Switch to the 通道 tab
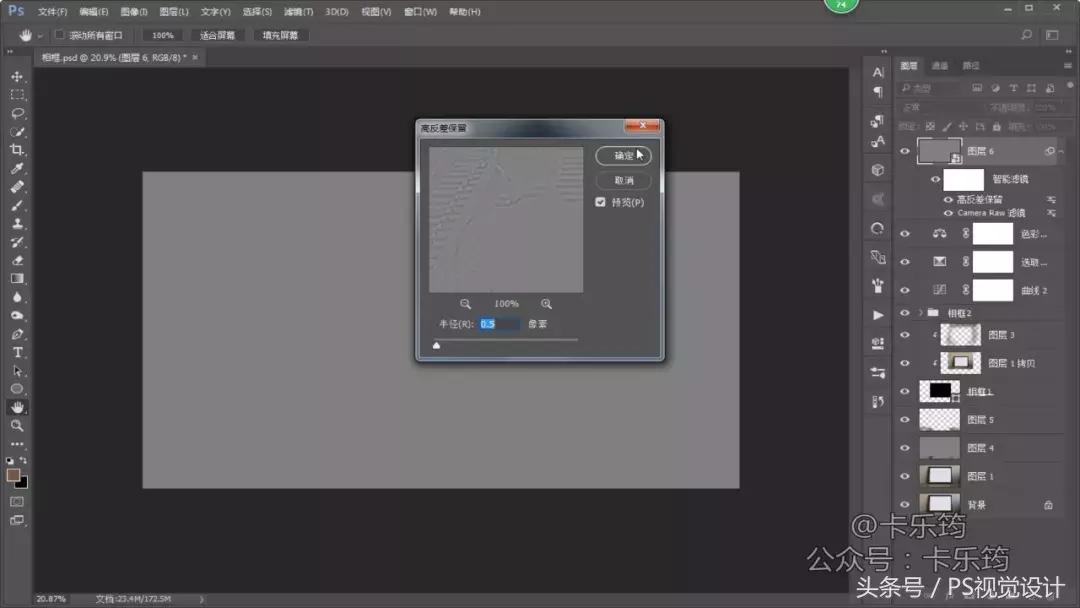The image size is (1080, 608). click(938, 65)
